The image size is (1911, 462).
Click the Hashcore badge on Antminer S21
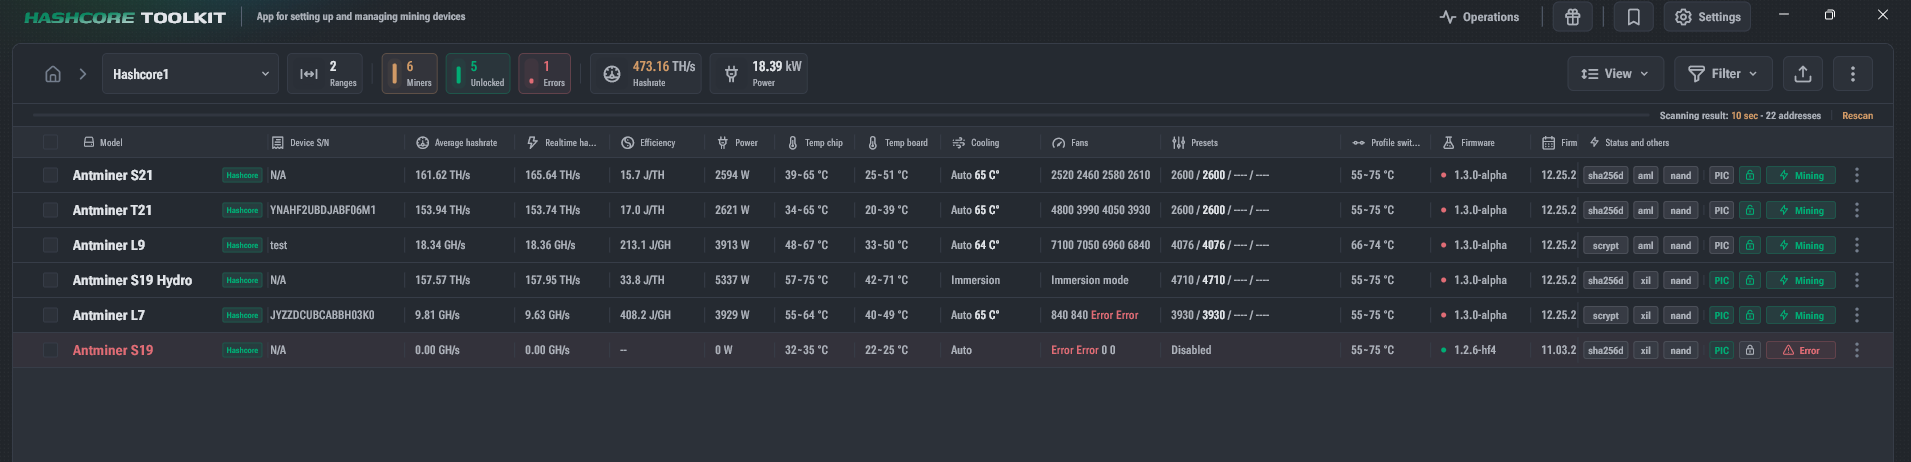(x=242, y=175)
